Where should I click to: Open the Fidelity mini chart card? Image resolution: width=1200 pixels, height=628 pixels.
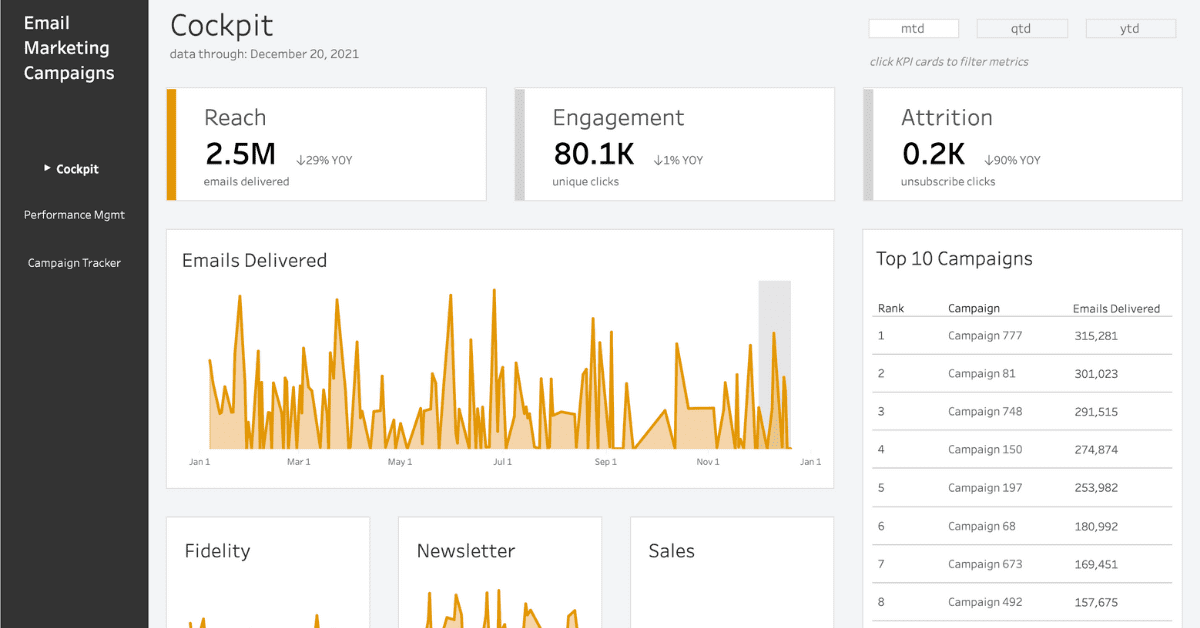tap(267, 572)
